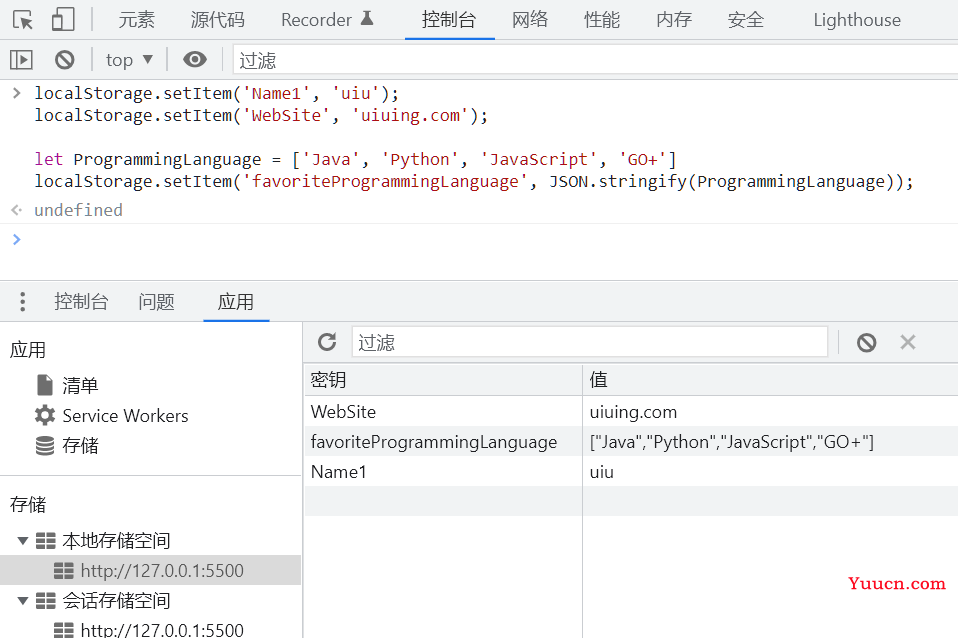Select 会话存储空间 tree label
This screenshot has width=958, height=638.
(116, 601)
